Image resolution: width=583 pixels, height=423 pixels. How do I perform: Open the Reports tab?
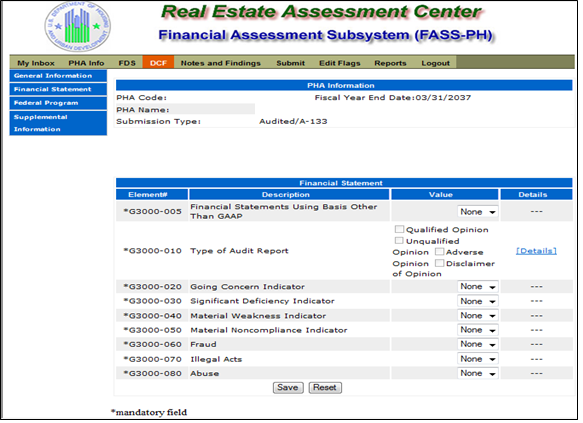(x=390, y=63)
